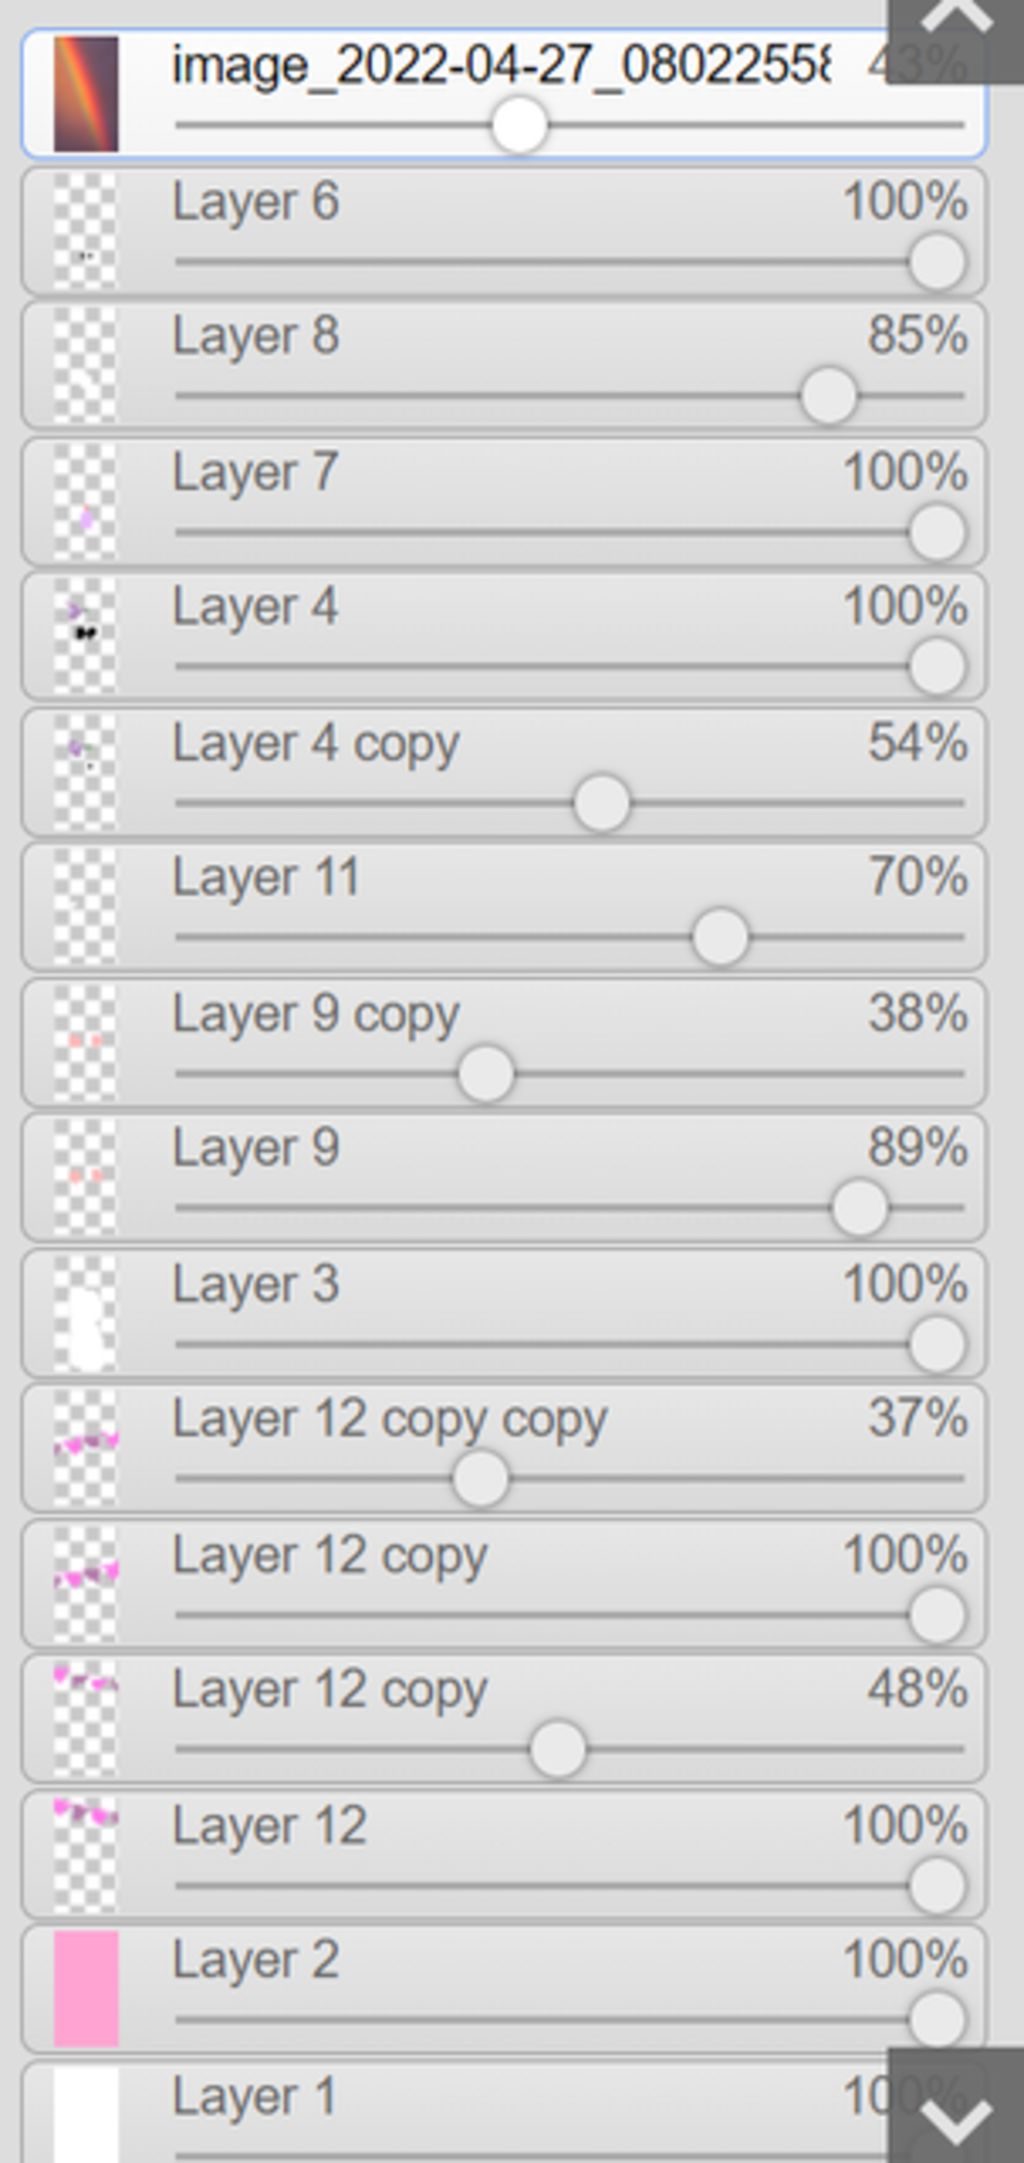Click Layer 9 copy opacity slider knob
This screenshot has height=2163, width=1024.
pyautogui.click(x=486, y=1074)
